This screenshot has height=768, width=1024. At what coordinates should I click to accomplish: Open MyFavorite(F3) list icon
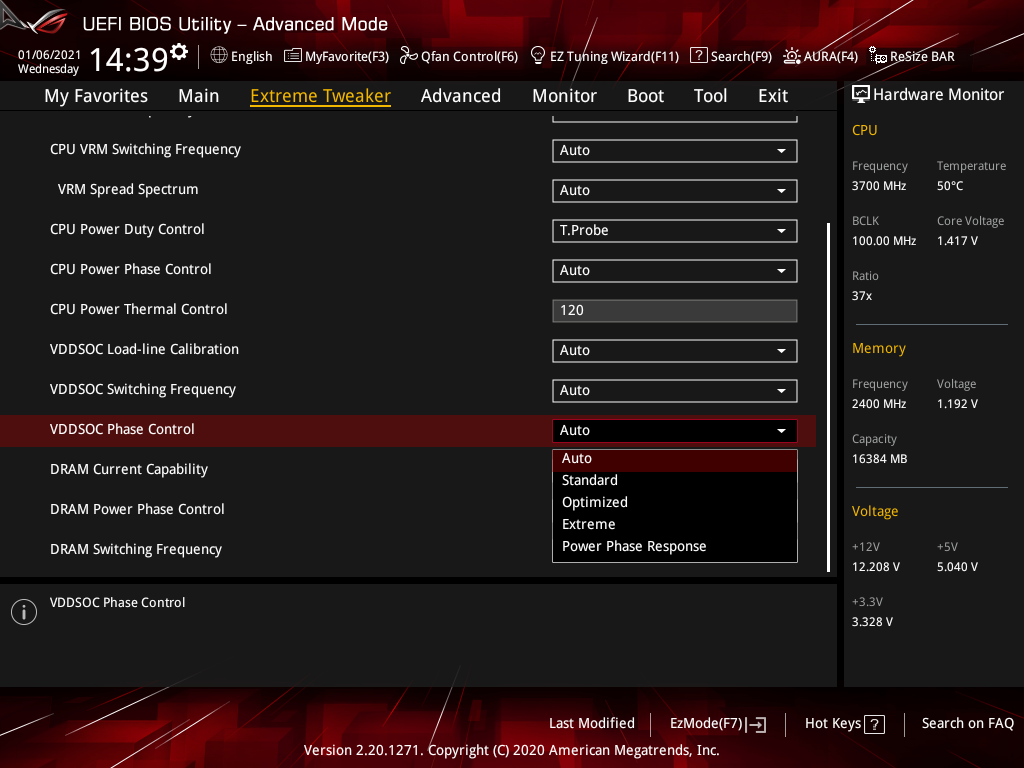click(293, 56)
